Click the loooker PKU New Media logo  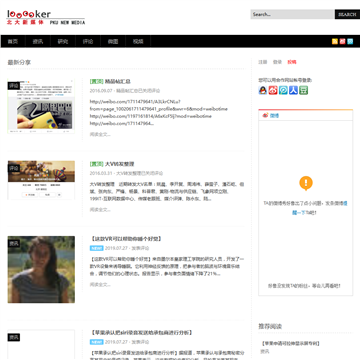tap(46, 17)
